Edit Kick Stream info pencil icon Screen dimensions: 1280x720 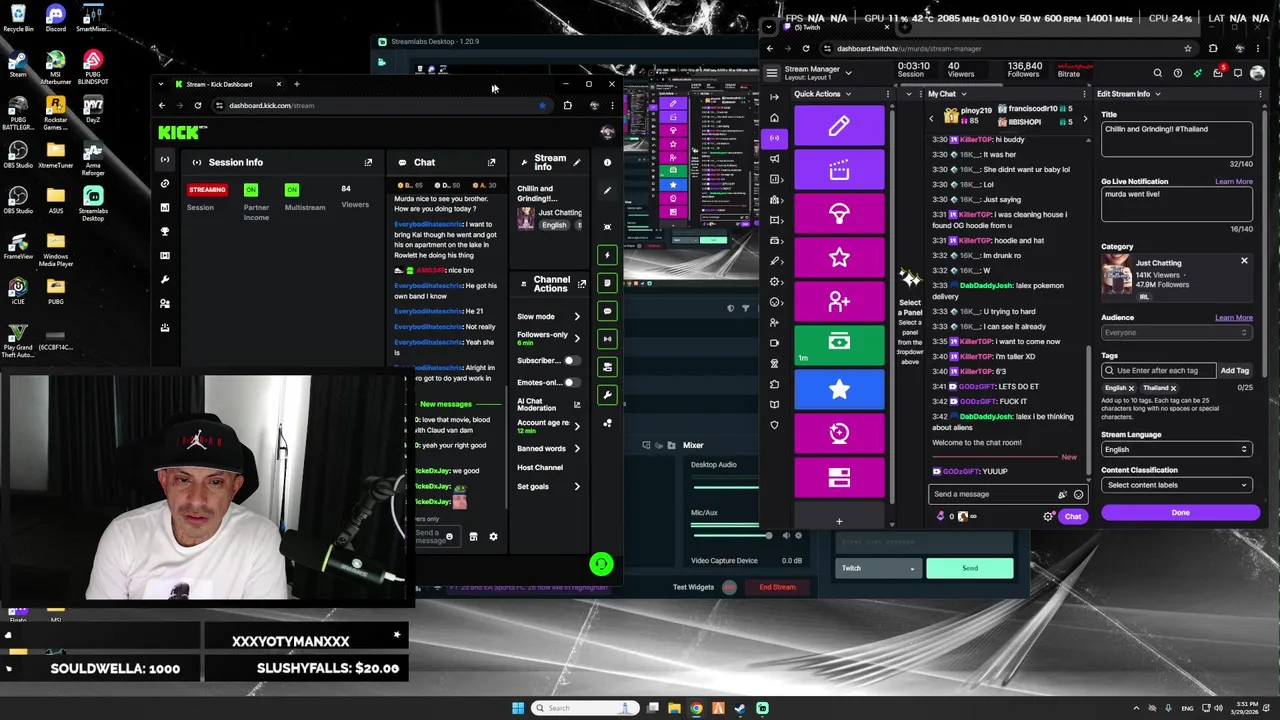pyautogui.click(x=576, y=162)
